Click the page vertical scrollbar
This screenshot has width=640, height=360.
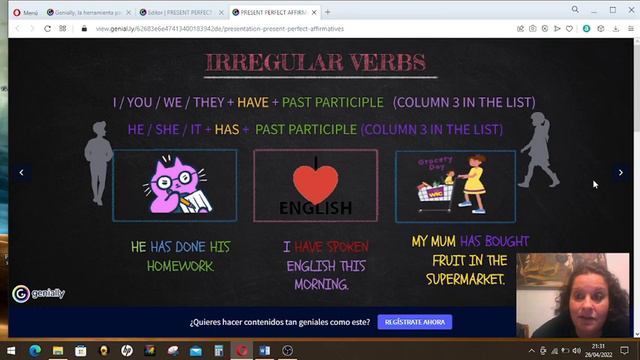pos(637,188)
